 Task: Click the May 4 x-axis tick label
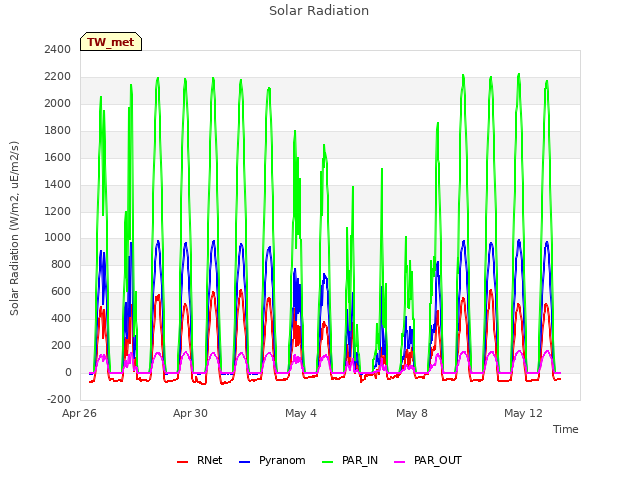[x=301, y=413]
